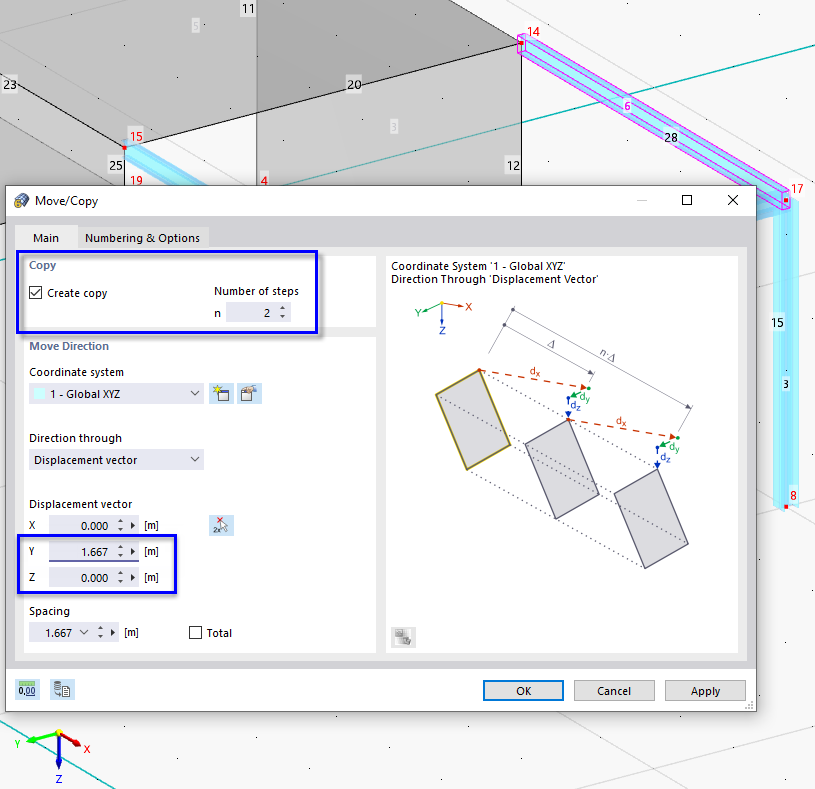
Task: Open the Spacing arrow menu
Action: 113,633
